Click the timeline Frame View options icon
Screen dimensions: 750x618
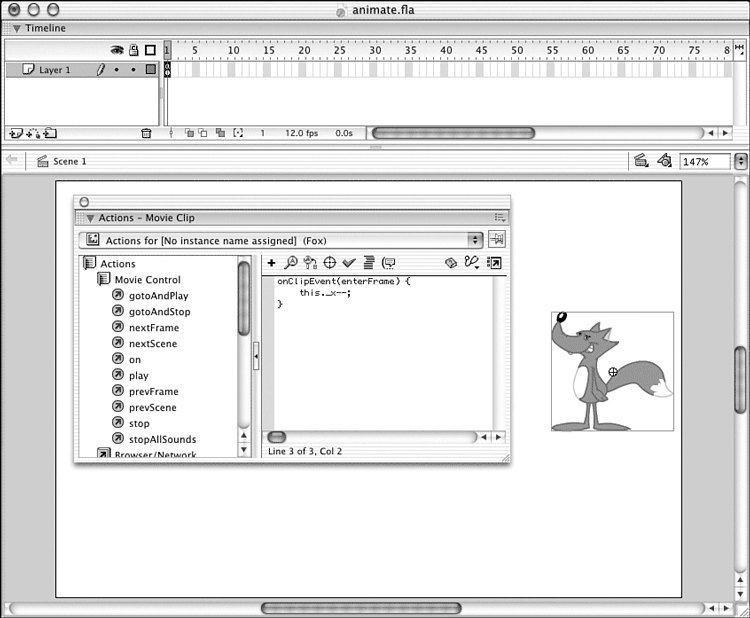[x=739, y=48]
